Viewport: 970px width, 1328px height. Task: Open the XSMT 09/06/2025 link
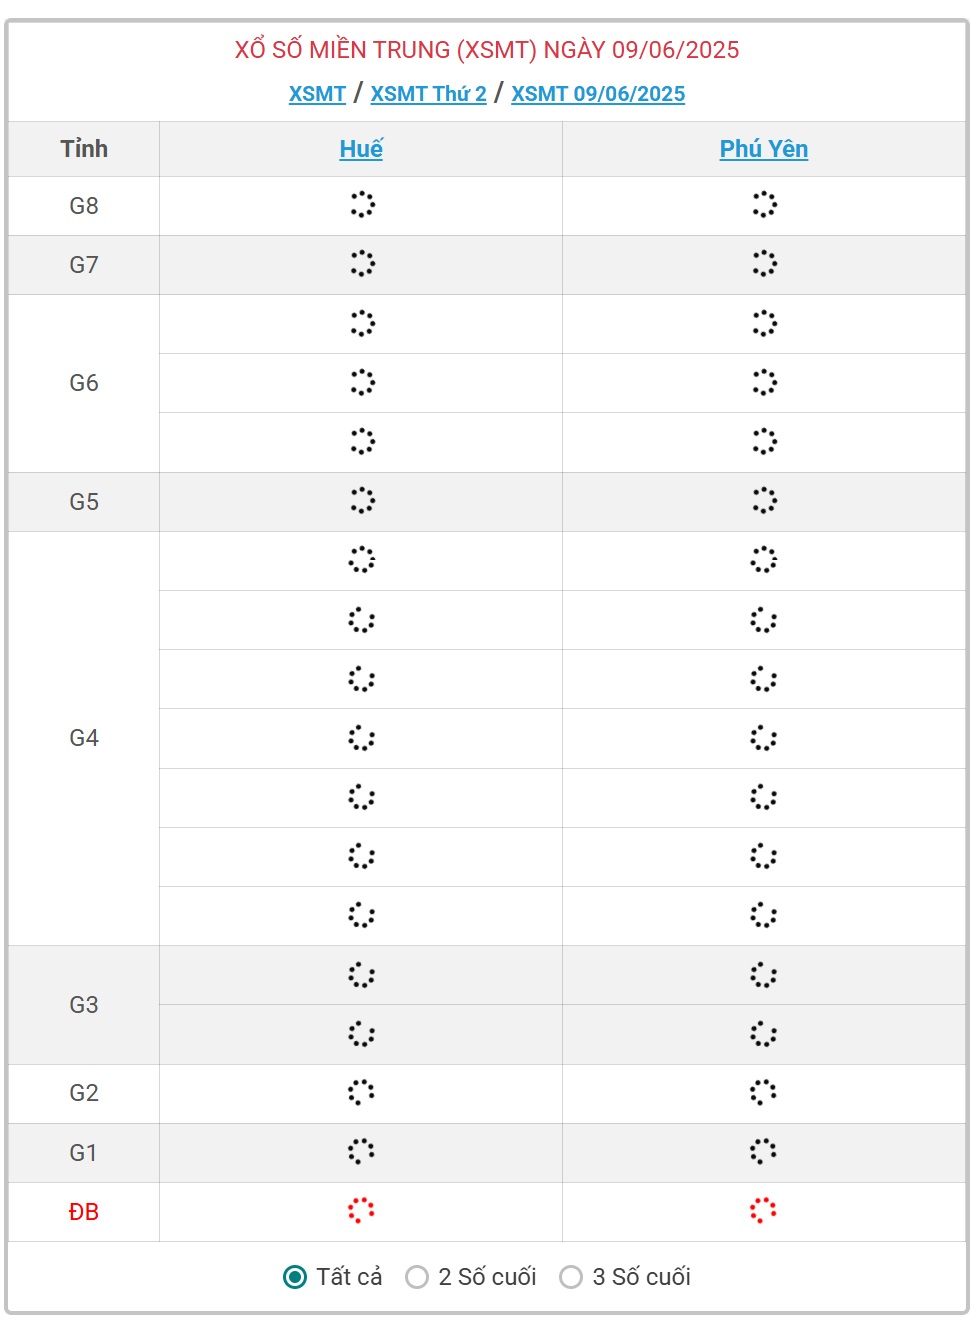click(x=598, y=94)
